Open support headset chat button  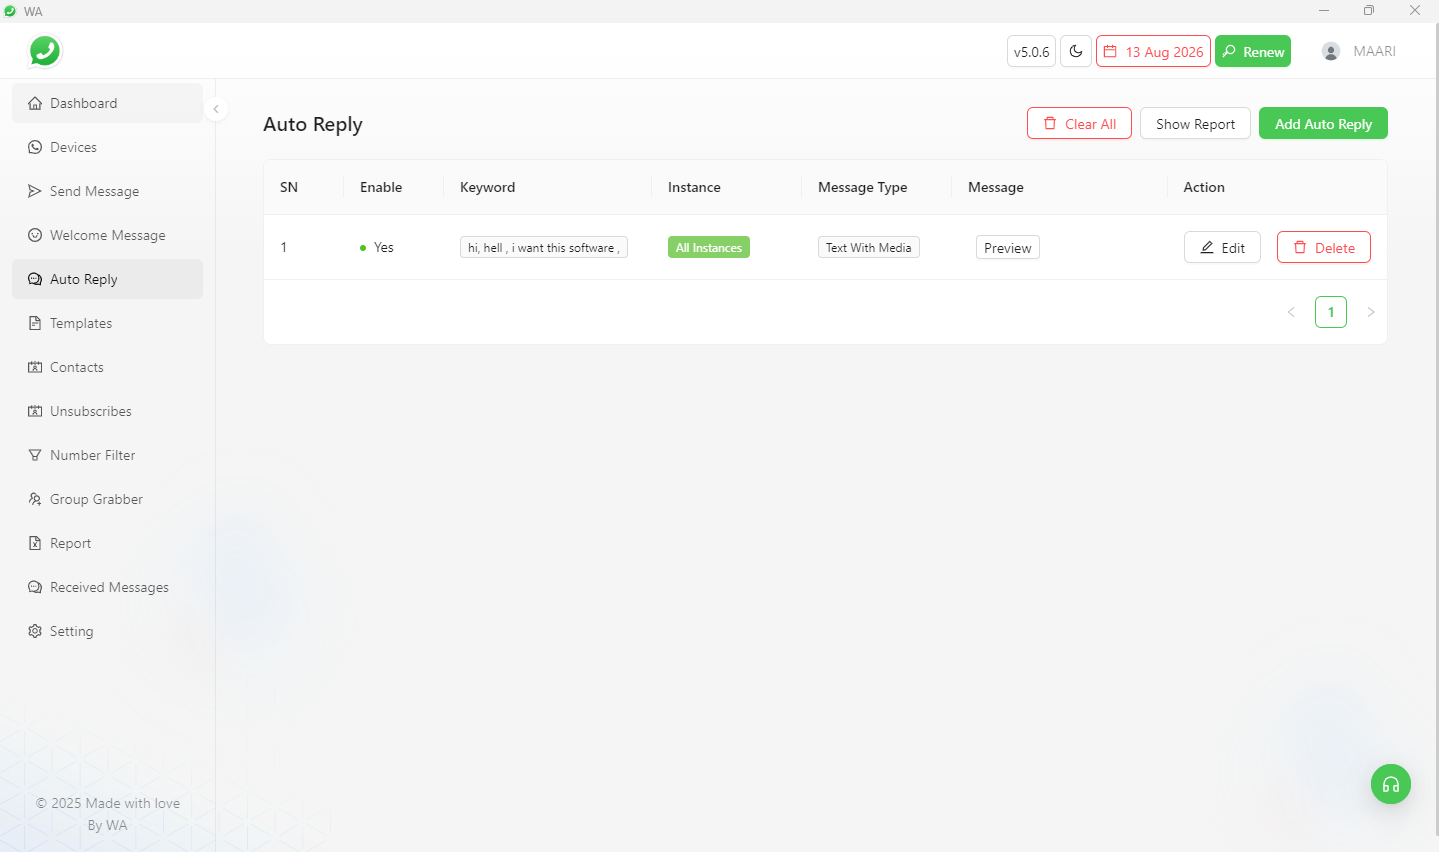1390,784
